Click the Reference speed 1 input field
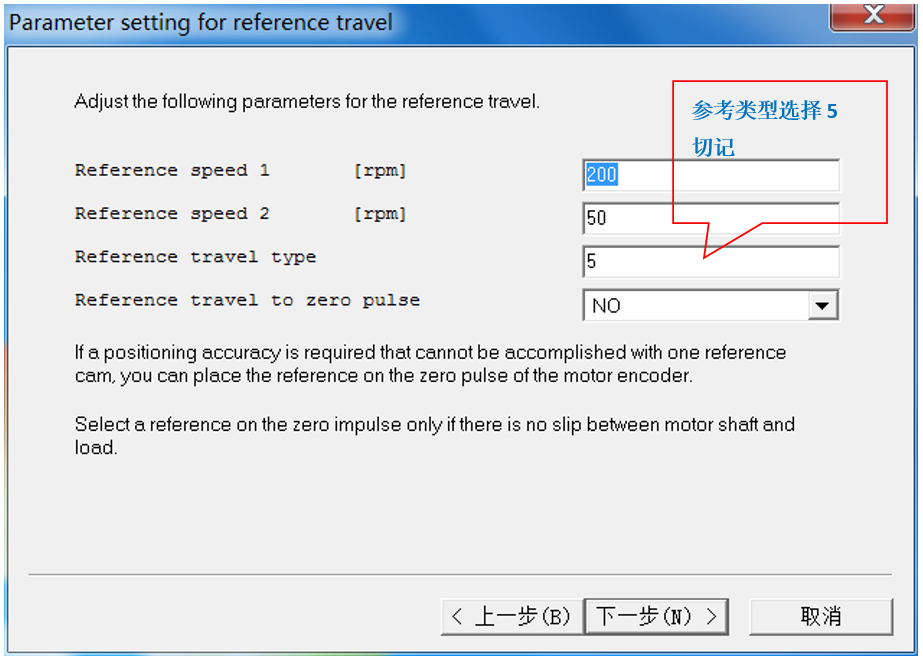The width and height of the screenshot is (923, 659). click(710, 175)
